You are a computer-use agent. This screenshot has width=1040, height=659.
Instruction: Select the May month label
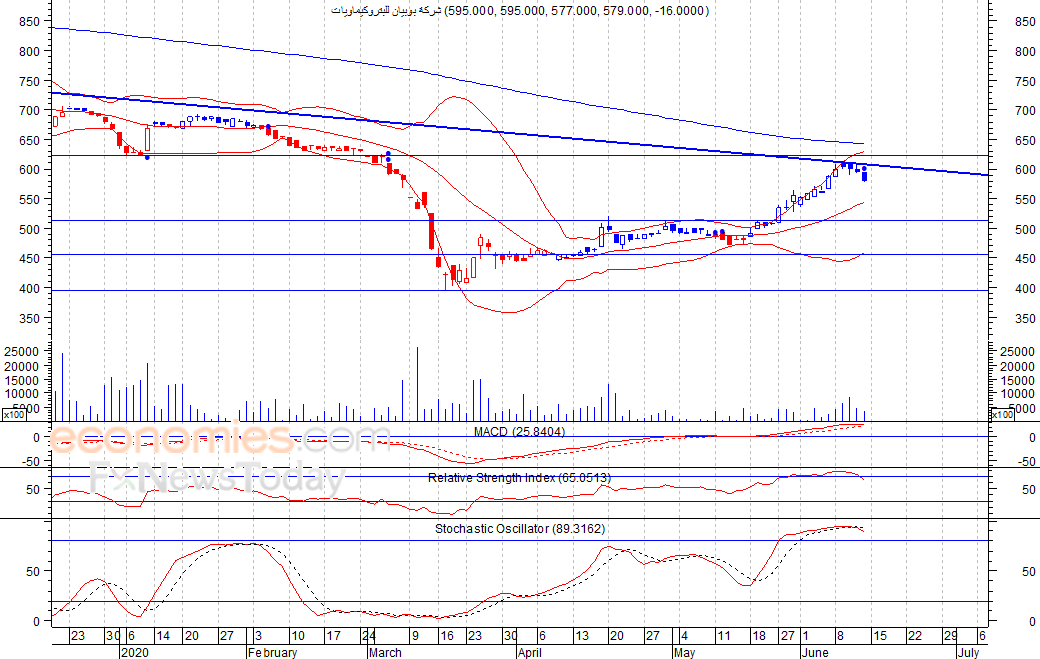[x=684, y=652]
